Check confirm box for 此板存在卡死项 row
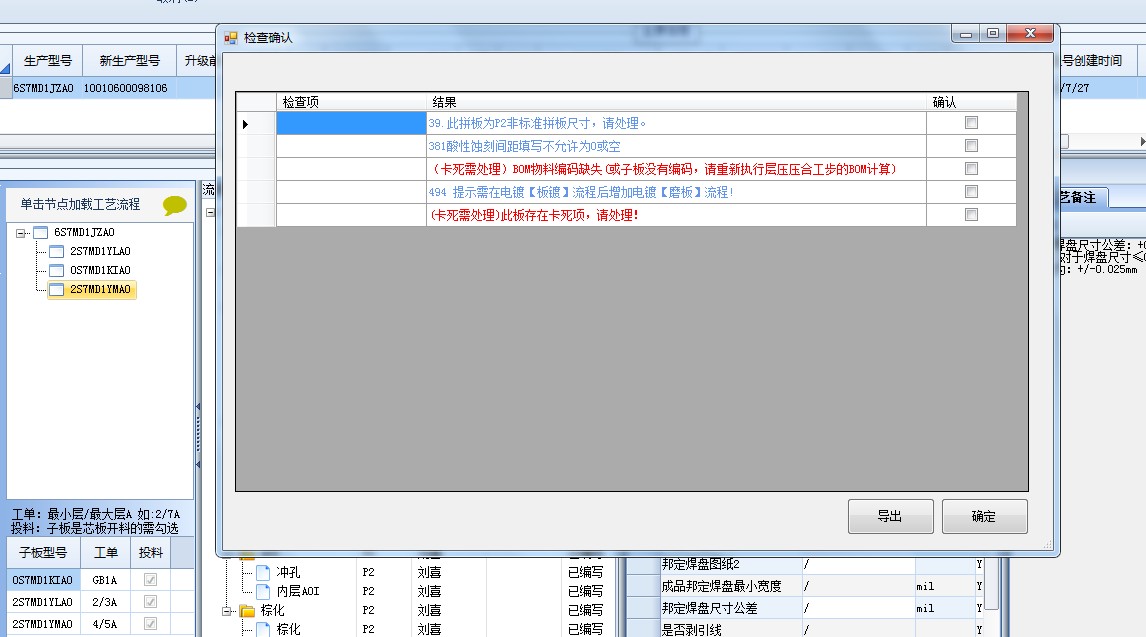This screenshot has height=637, width=1146. click(971, 215)
